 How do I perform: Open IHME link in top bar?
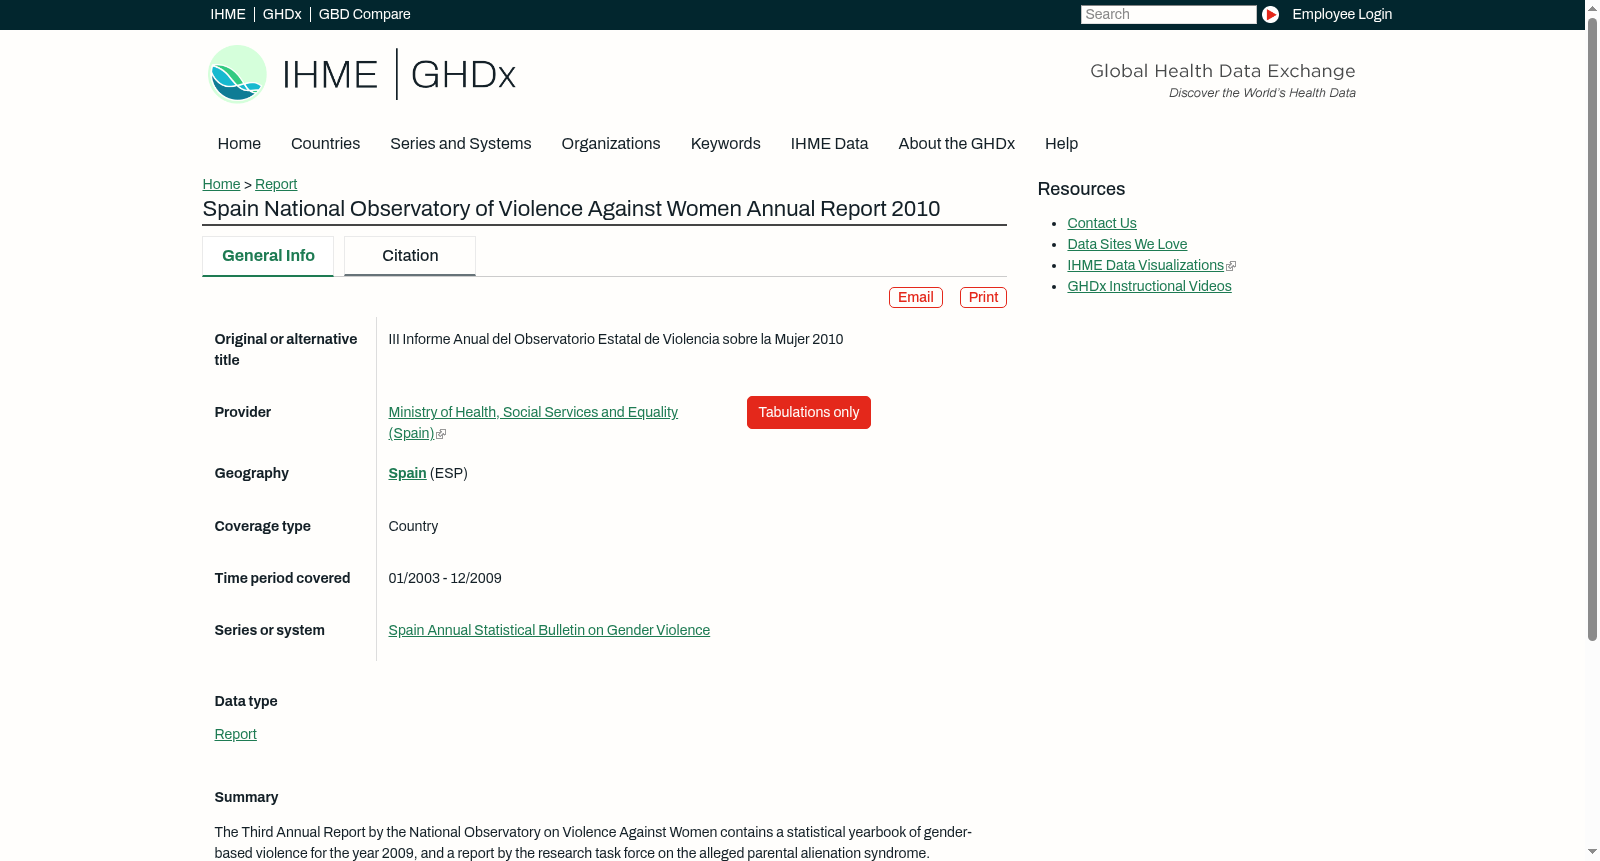[x=228, y=14]
